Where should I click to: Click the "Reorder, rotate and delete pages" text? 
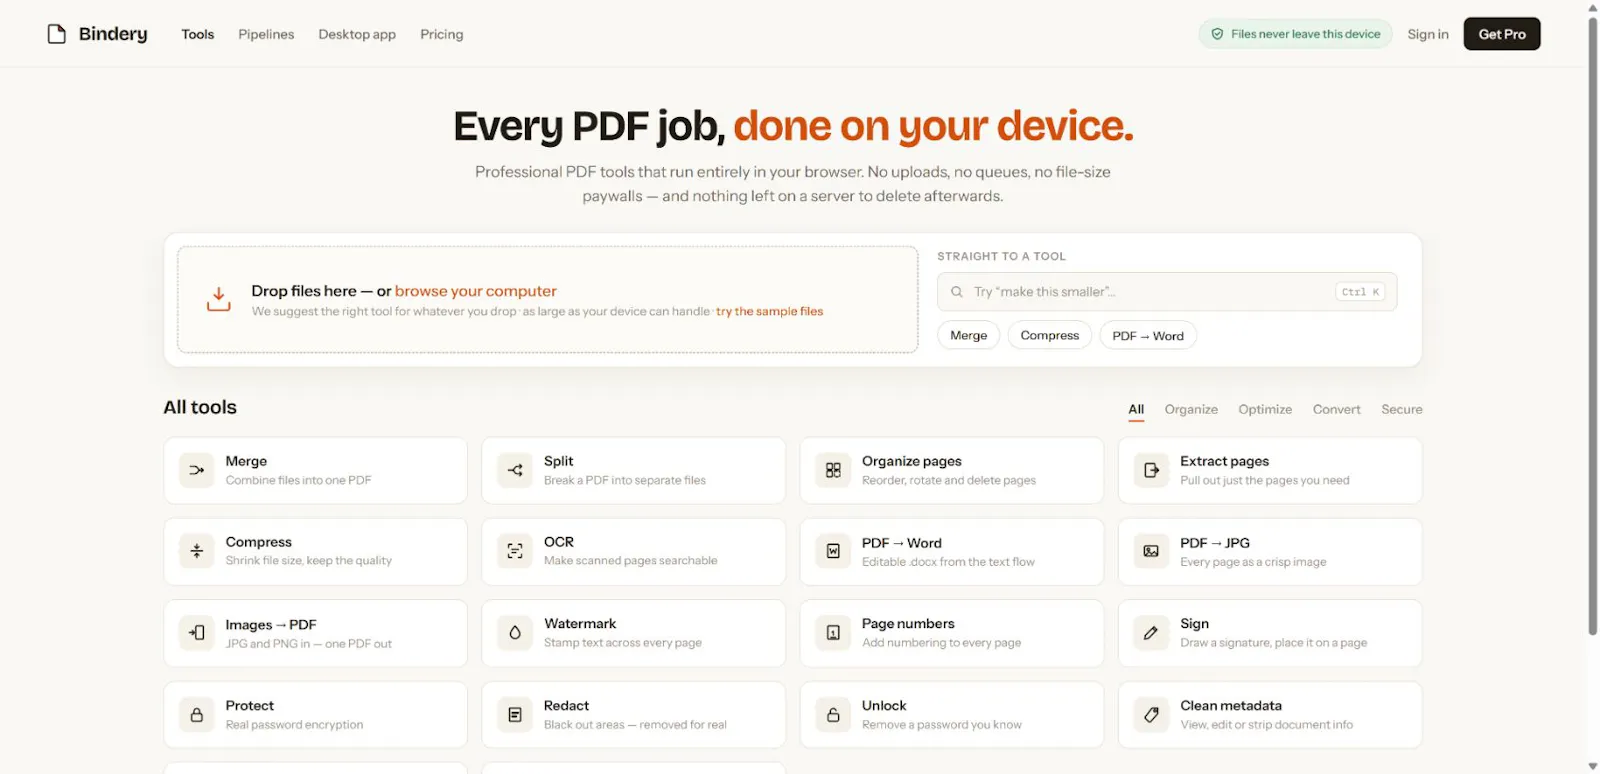[x=949, y=480]
